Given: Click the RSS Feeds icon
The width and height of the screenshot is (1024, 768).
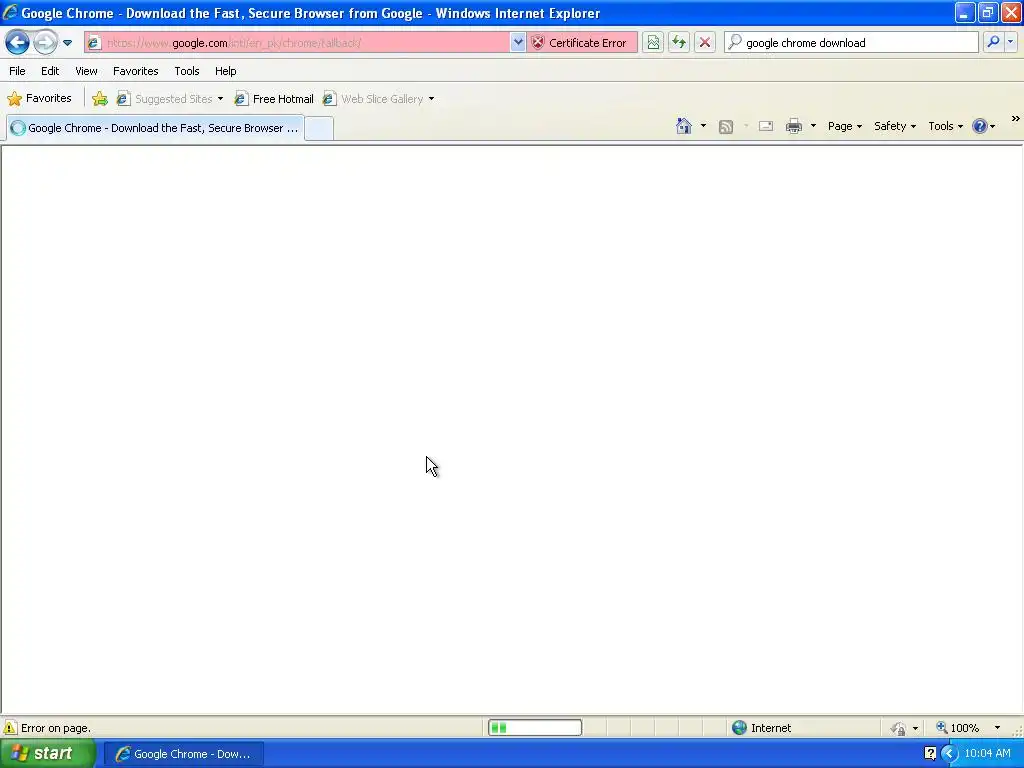Looking at the screenshot, I should pos(726,127).
